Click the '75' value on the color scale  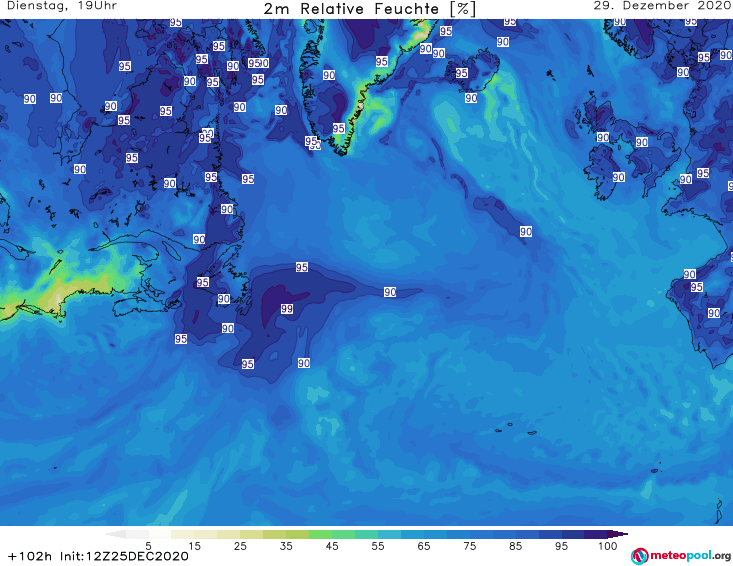tap(469, 546)
